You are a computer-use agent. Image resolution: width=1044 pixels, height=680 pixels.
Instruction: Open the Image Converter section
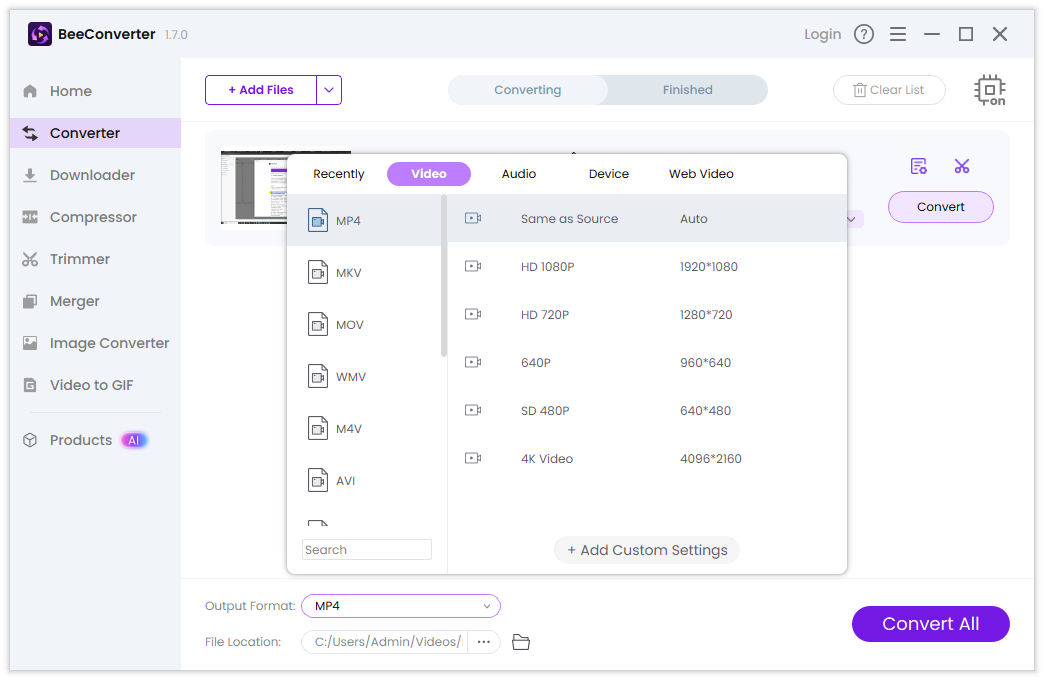[x=109, y=343]
